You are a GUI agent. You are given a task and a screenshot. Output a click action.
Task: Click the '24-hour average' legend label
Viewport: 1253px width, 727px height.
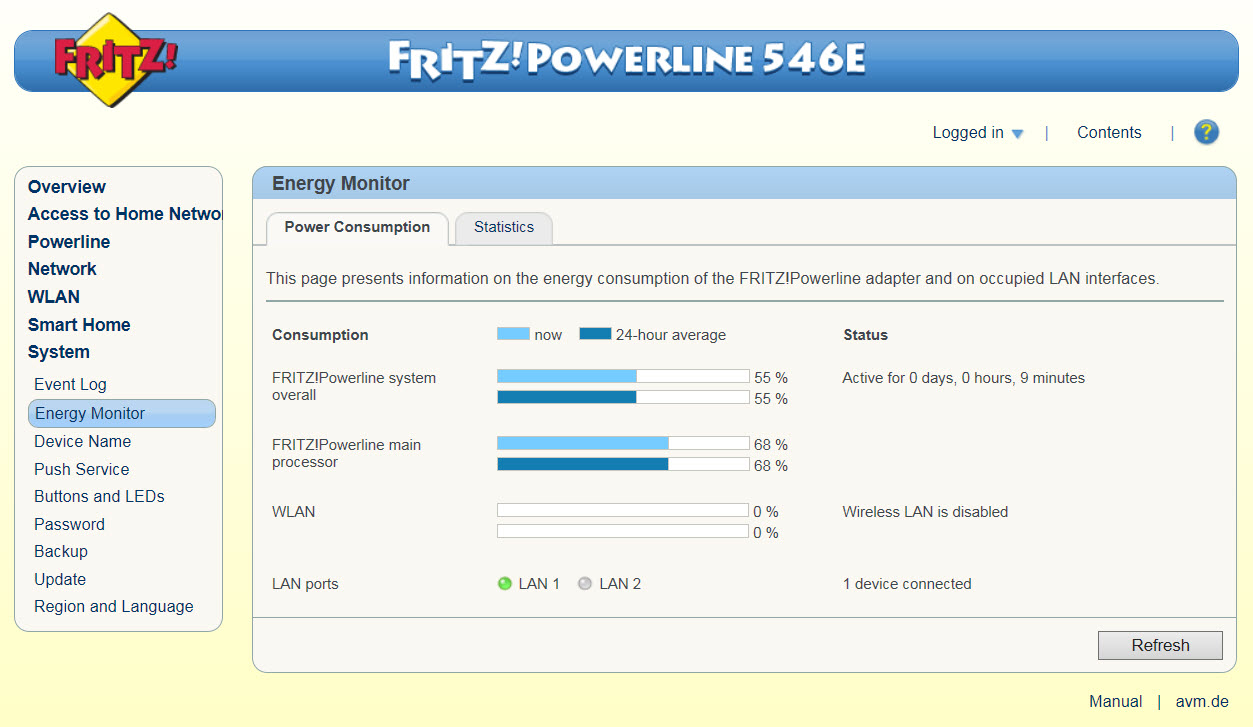(671, 335)
